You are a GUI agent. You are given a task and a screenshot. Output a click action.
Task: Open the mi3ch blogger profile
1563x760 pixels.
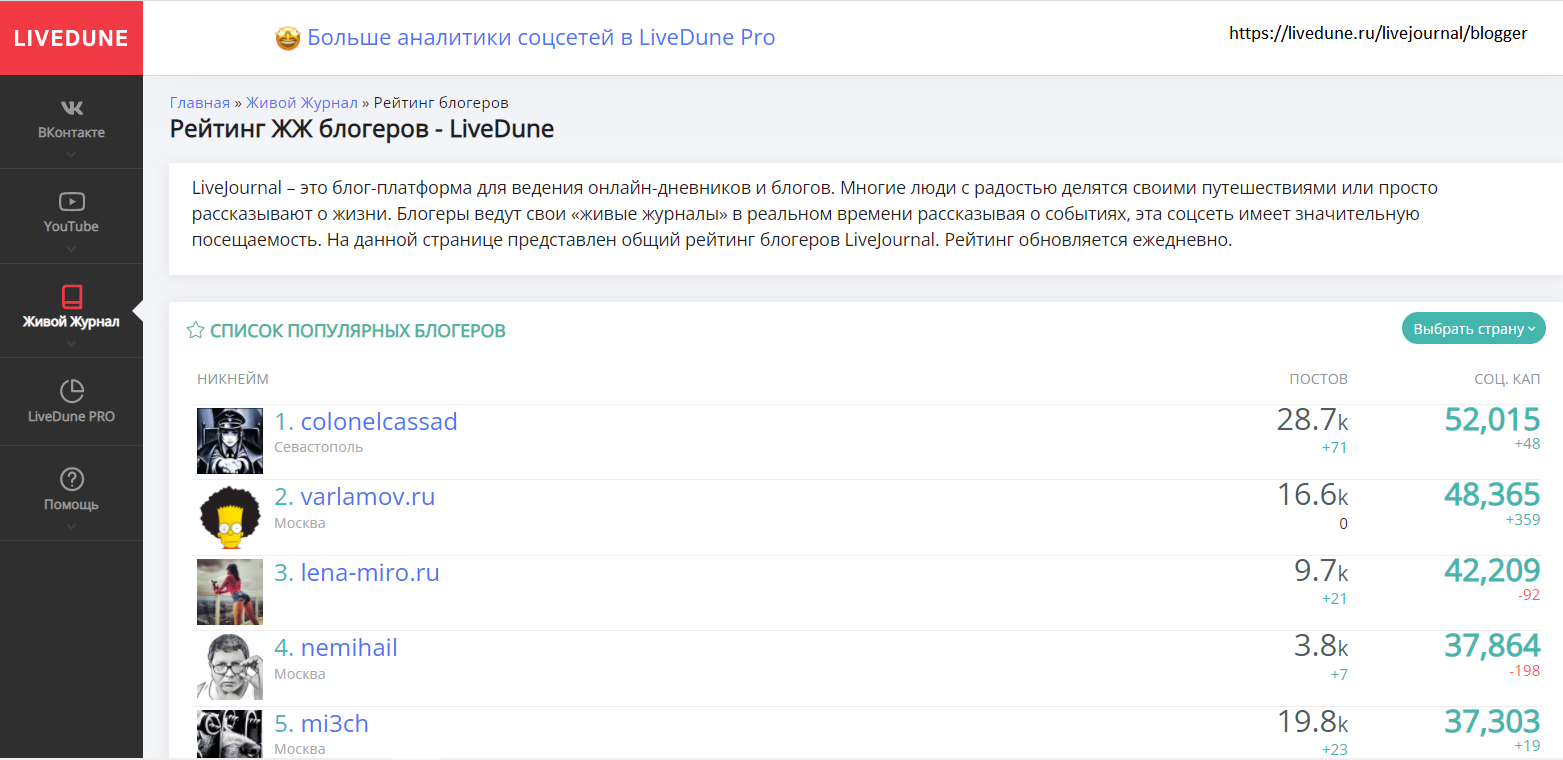335,723
